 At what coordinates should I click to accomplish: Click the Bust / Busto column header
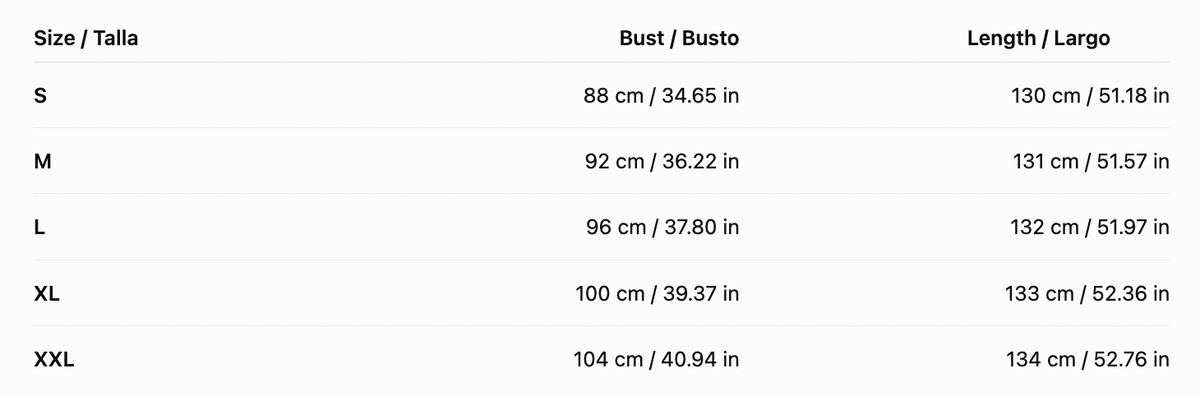pyautogui.click(x=679, y=39)
